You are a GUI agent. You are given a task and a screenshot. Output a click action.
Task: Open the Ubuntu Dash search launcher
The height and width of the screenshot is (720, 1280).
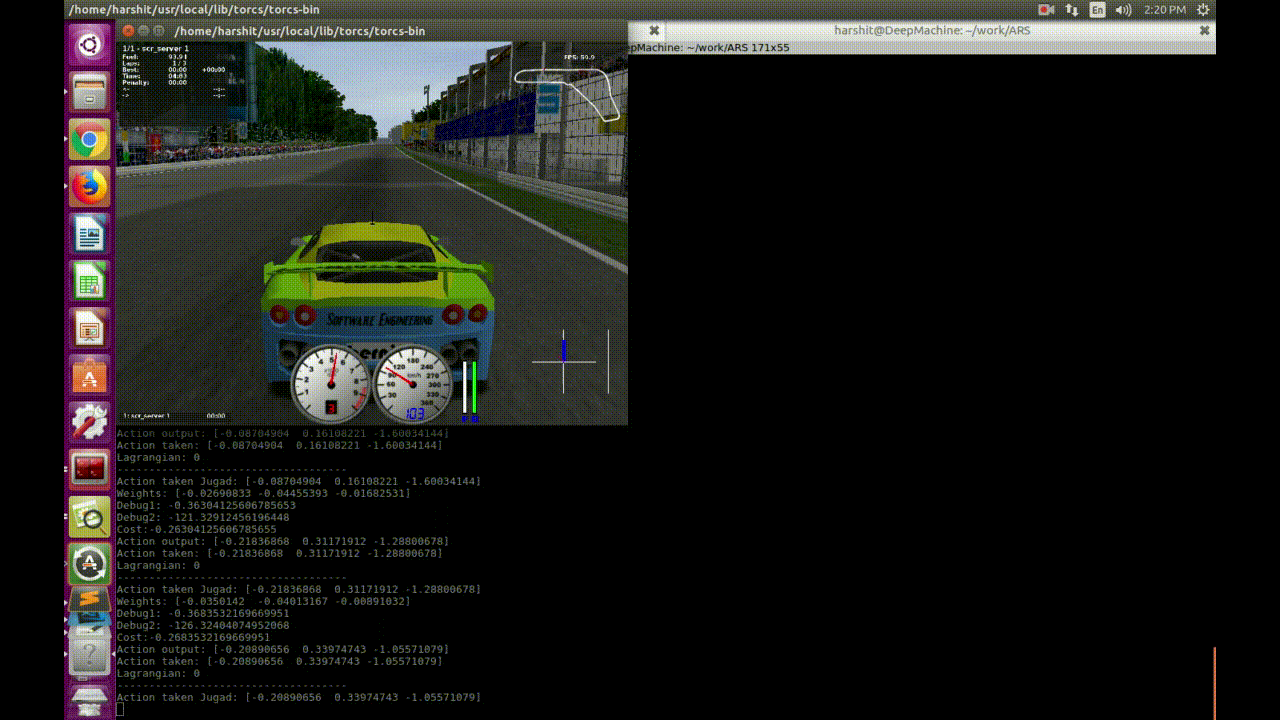[89, 46]
